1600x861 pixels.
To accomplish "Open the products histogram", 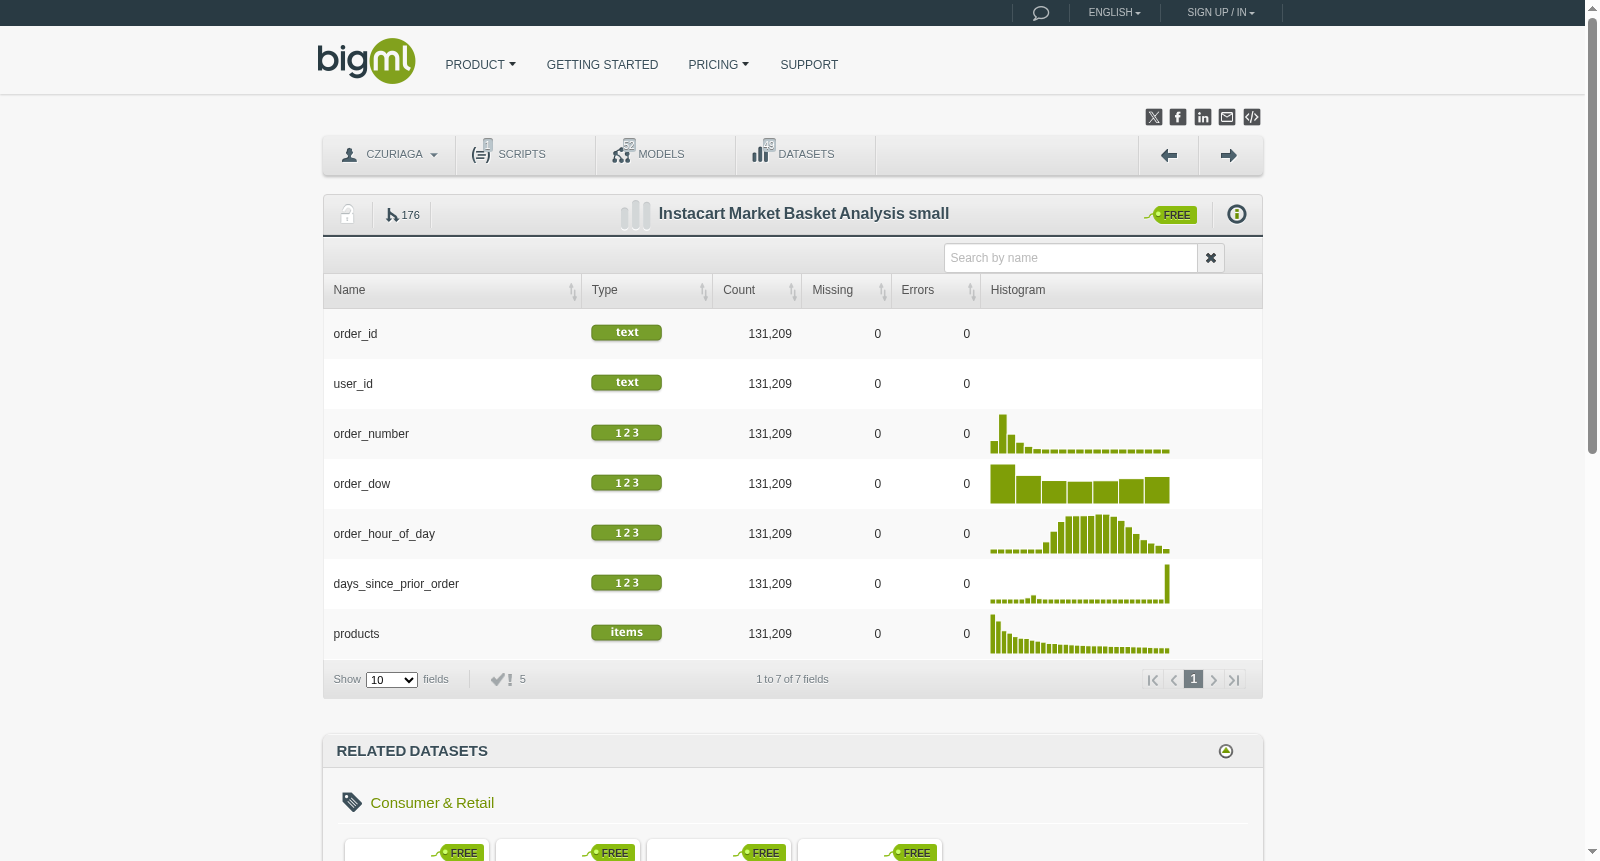I will point(1080,634).
